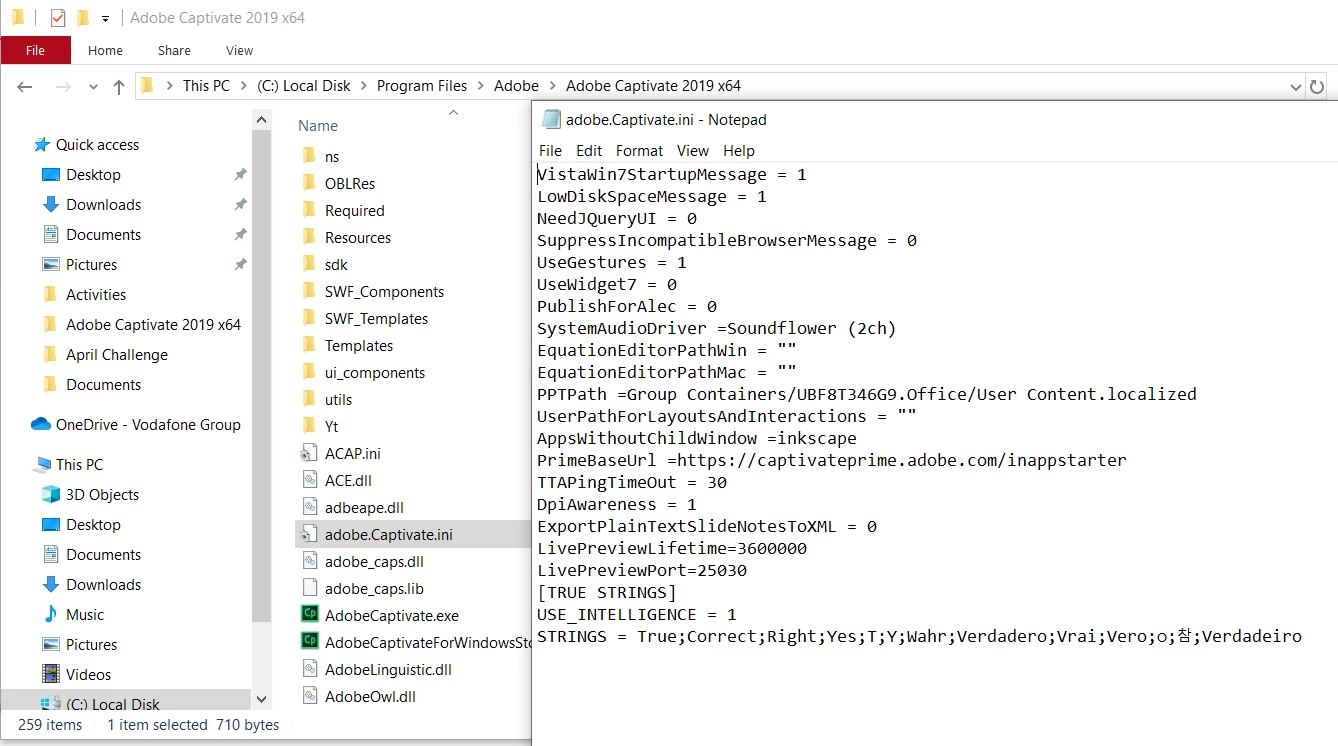Open Activities folder in navigation pane

point(95,295)
